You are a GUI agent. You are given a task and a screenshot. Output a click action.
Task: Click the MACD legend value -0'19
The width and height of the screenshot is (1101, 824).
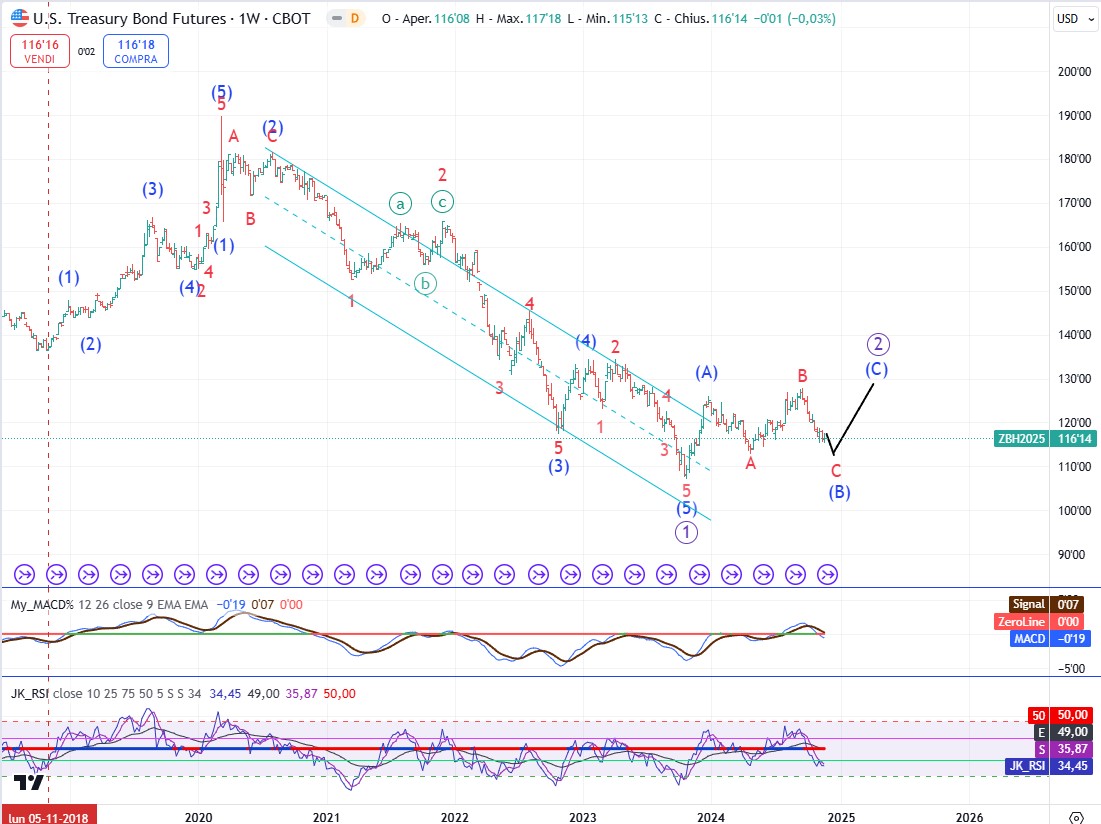click(231, 604)
